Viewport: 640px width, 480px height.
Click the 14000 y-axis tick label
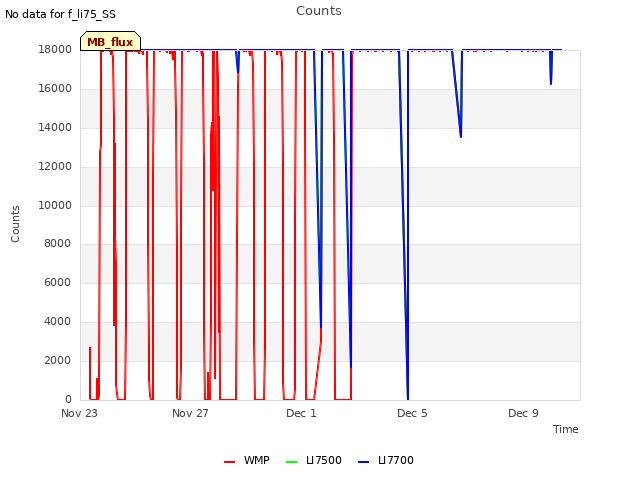click(x=55, y=127)
